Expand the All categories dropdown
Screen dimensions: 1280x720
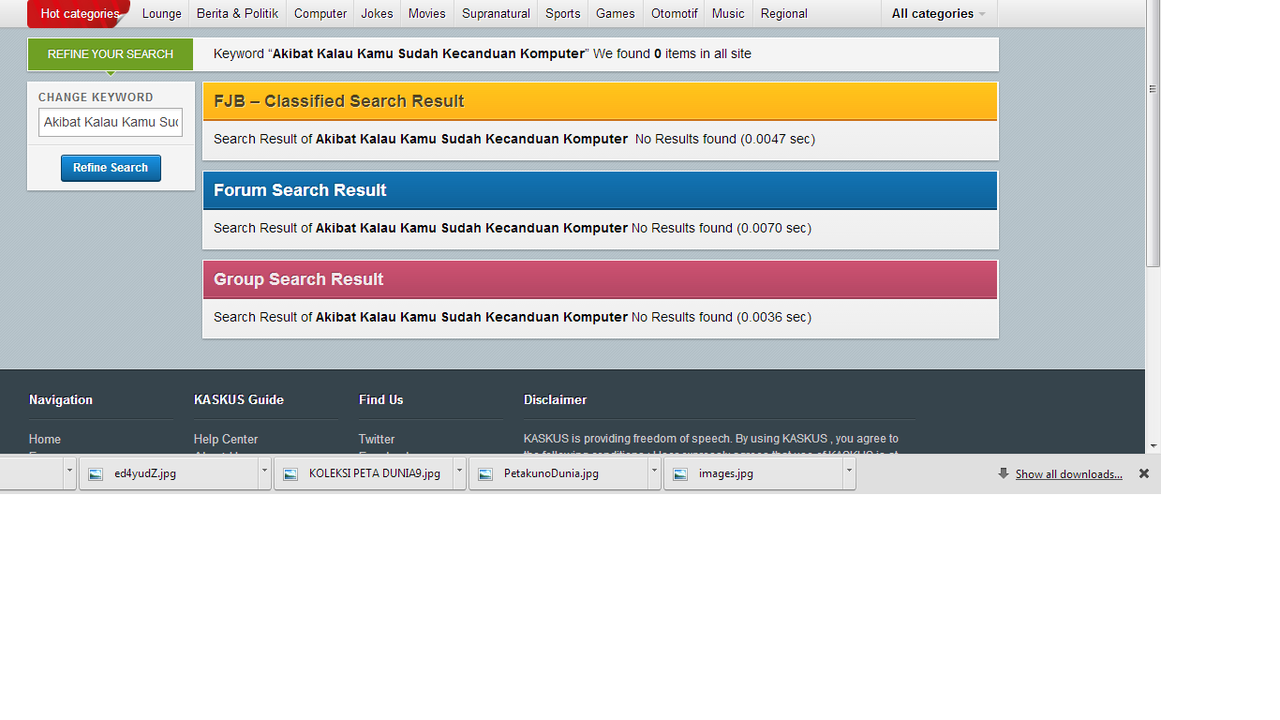(938, 13)
